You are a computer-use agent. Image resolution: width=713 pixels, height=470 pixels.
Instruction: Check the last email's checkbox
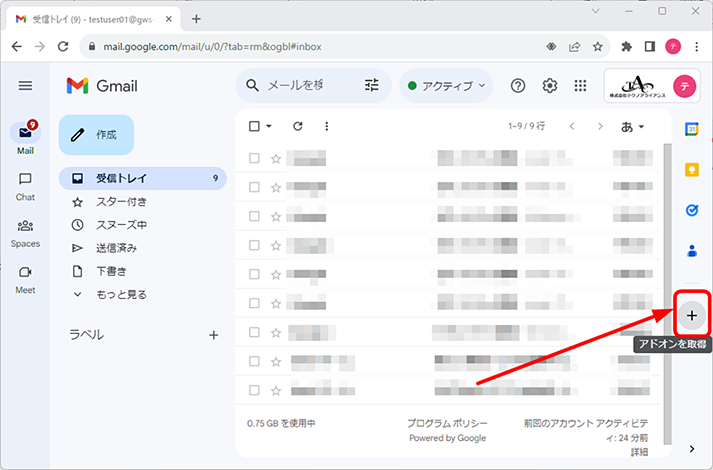coord(254,390)
